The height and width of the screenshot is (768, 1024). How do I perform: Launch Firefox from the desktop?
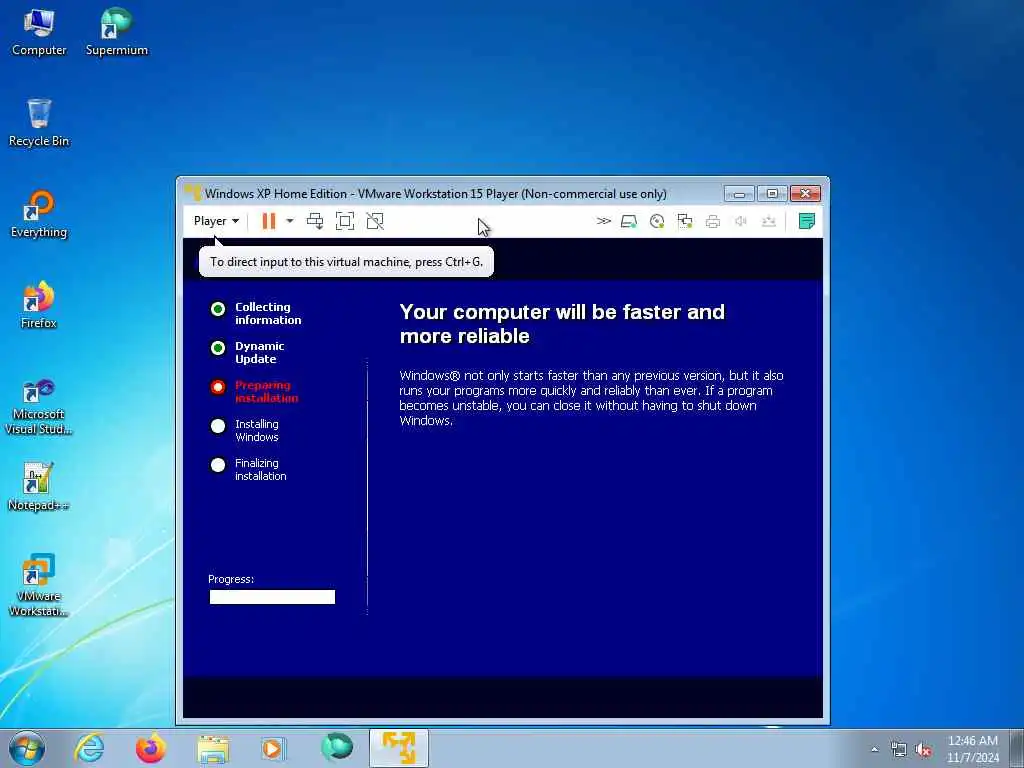(39, 305)
